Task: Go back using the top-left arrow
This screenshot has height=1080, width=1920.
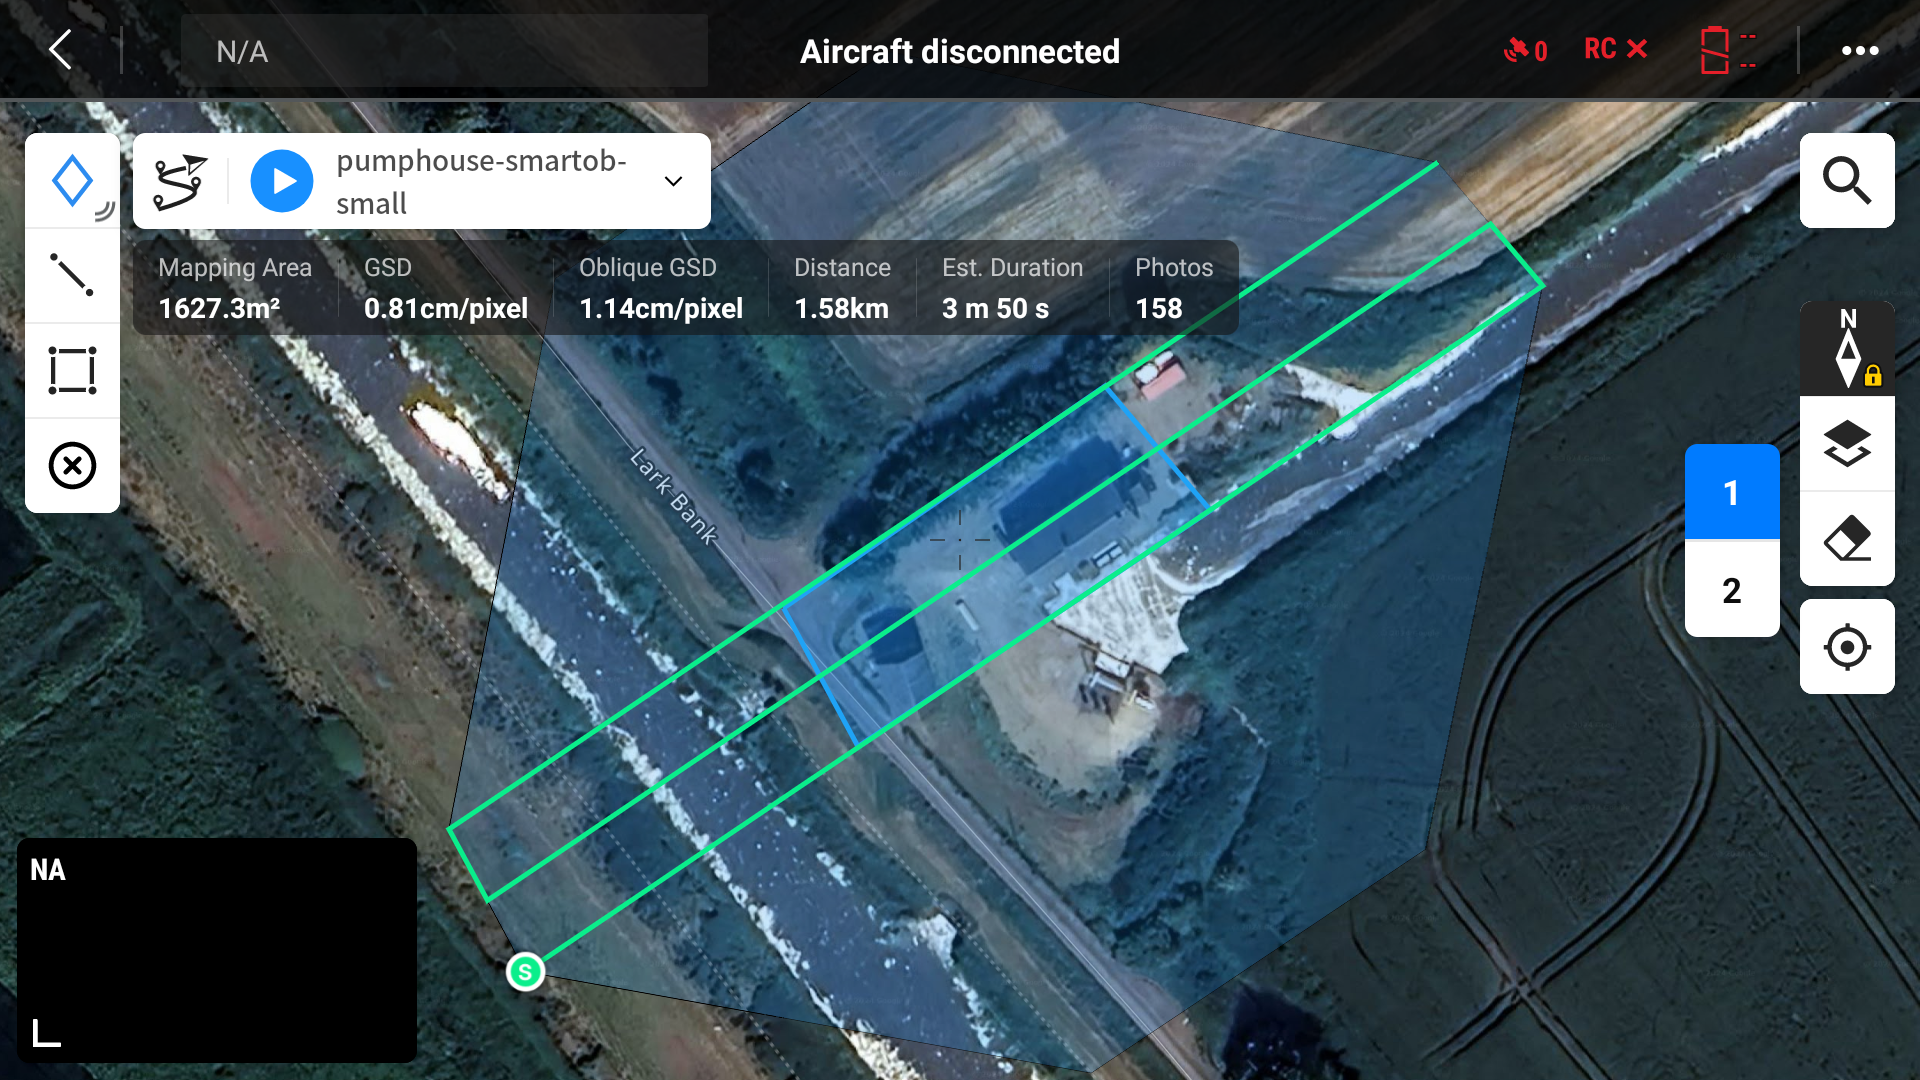Action: coord(61,49)
